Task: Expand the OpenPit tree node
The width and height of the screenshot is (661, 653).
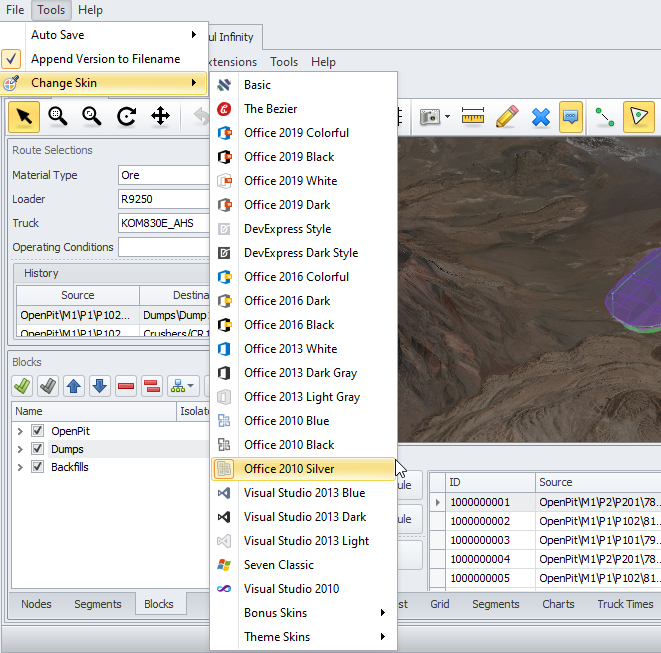Action: tap(20, 431)
